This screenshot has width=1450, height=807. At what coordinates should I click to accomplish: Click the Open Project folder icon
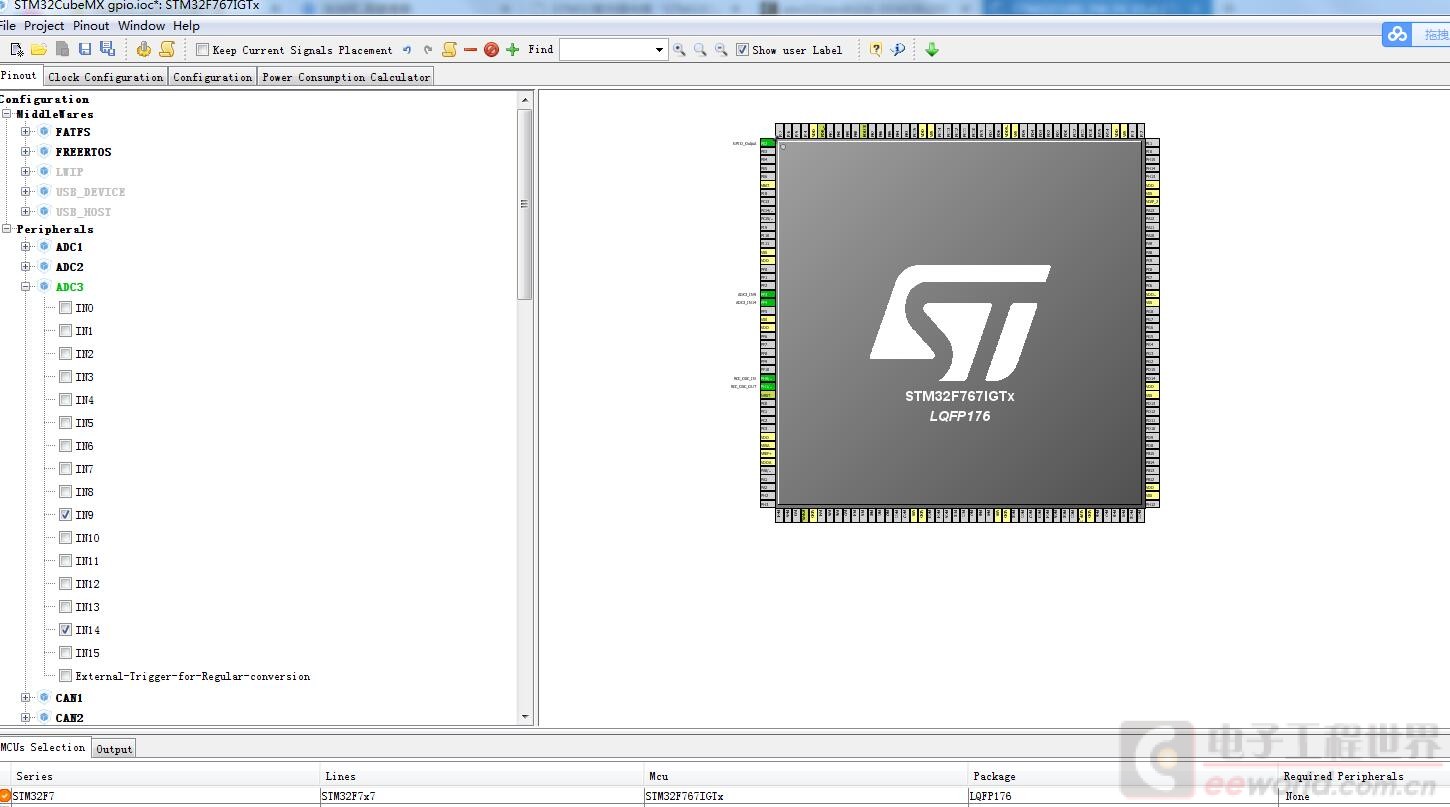tap(39, 49)
